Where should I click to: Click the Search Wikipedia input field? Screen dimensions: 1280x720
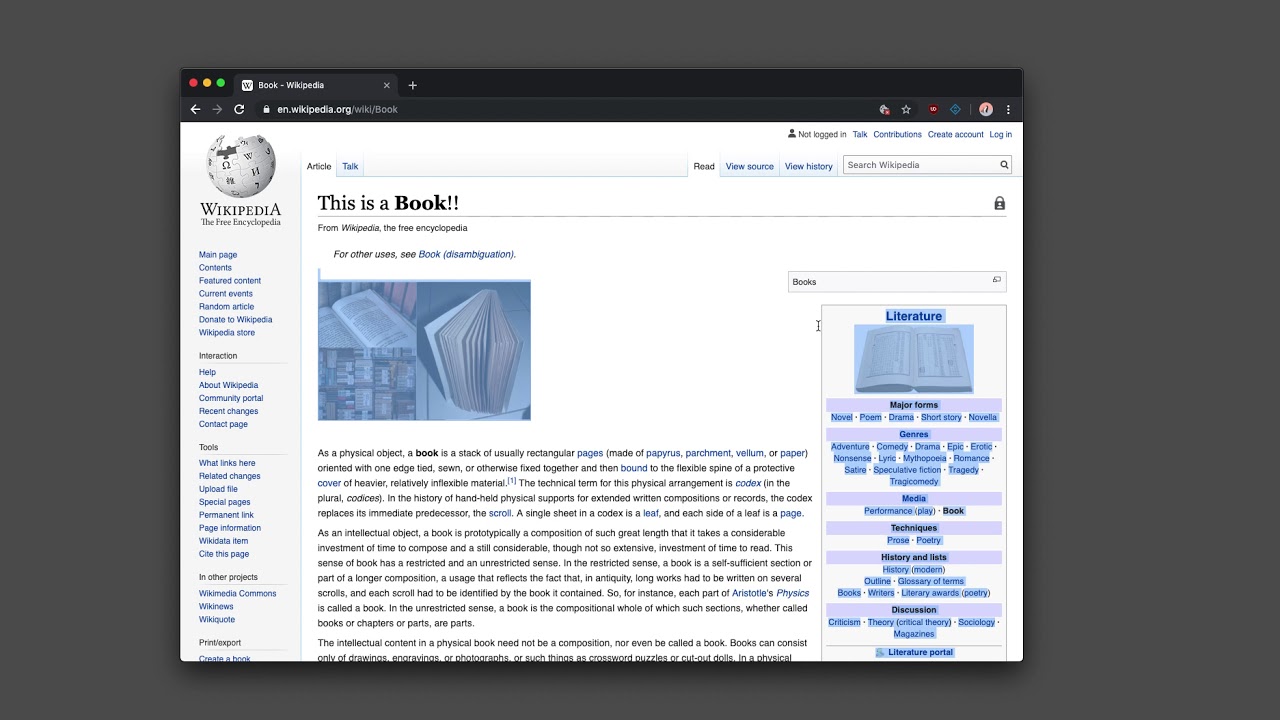click(920, 165)
